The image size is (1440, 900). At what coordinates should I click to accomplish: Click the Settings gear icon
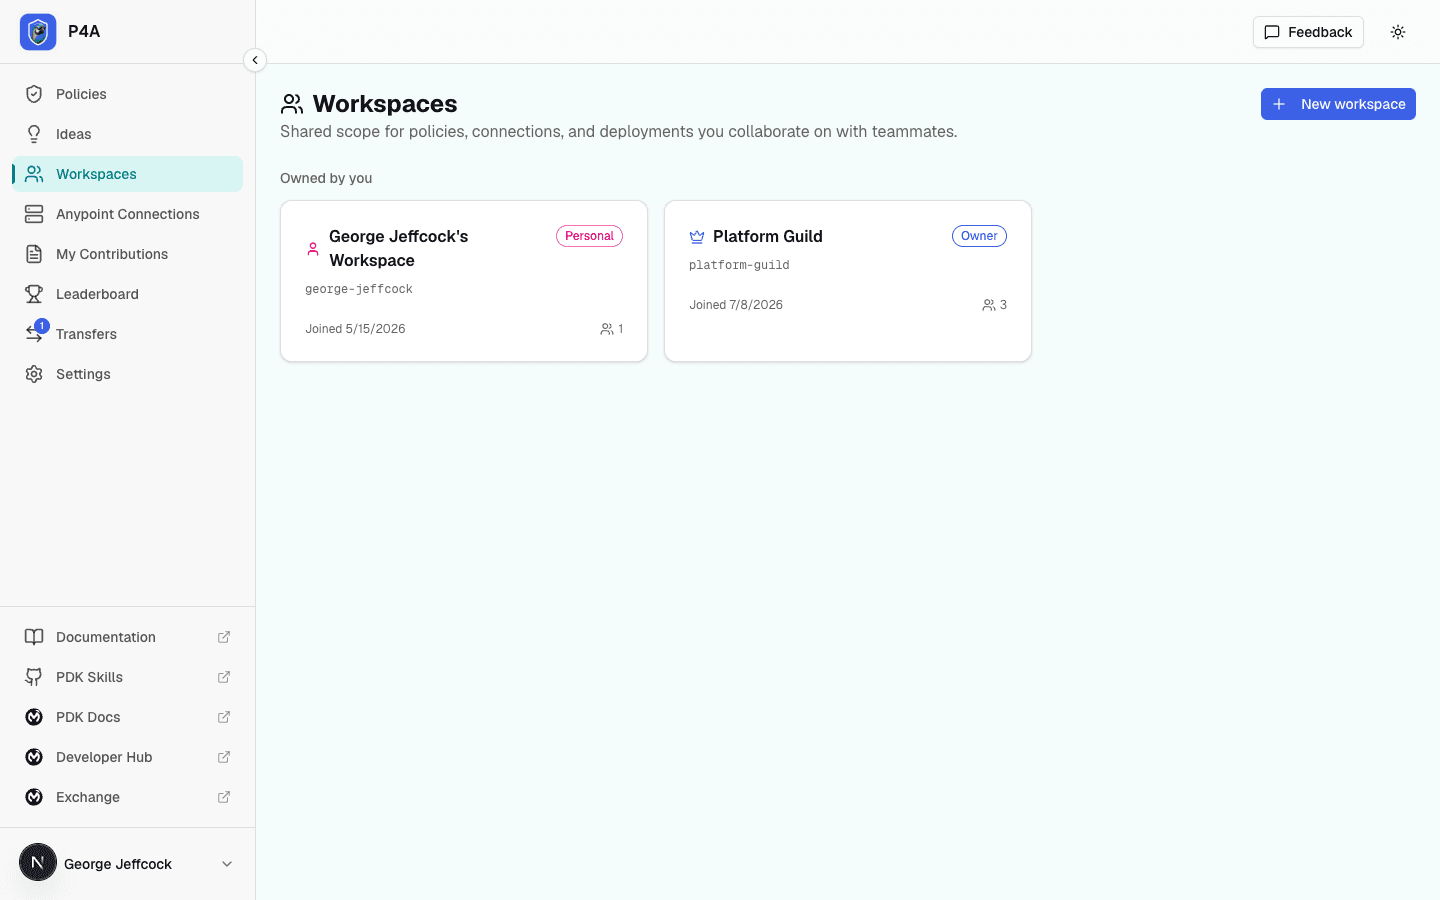click(x=34, y=374)
